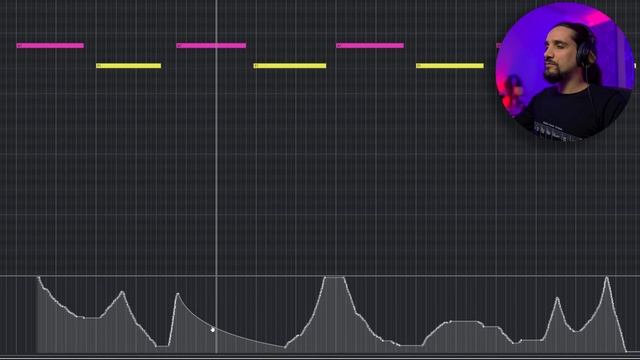Select the first yellow note from the left
Screen dimensions: 640x360
[129, 66]
